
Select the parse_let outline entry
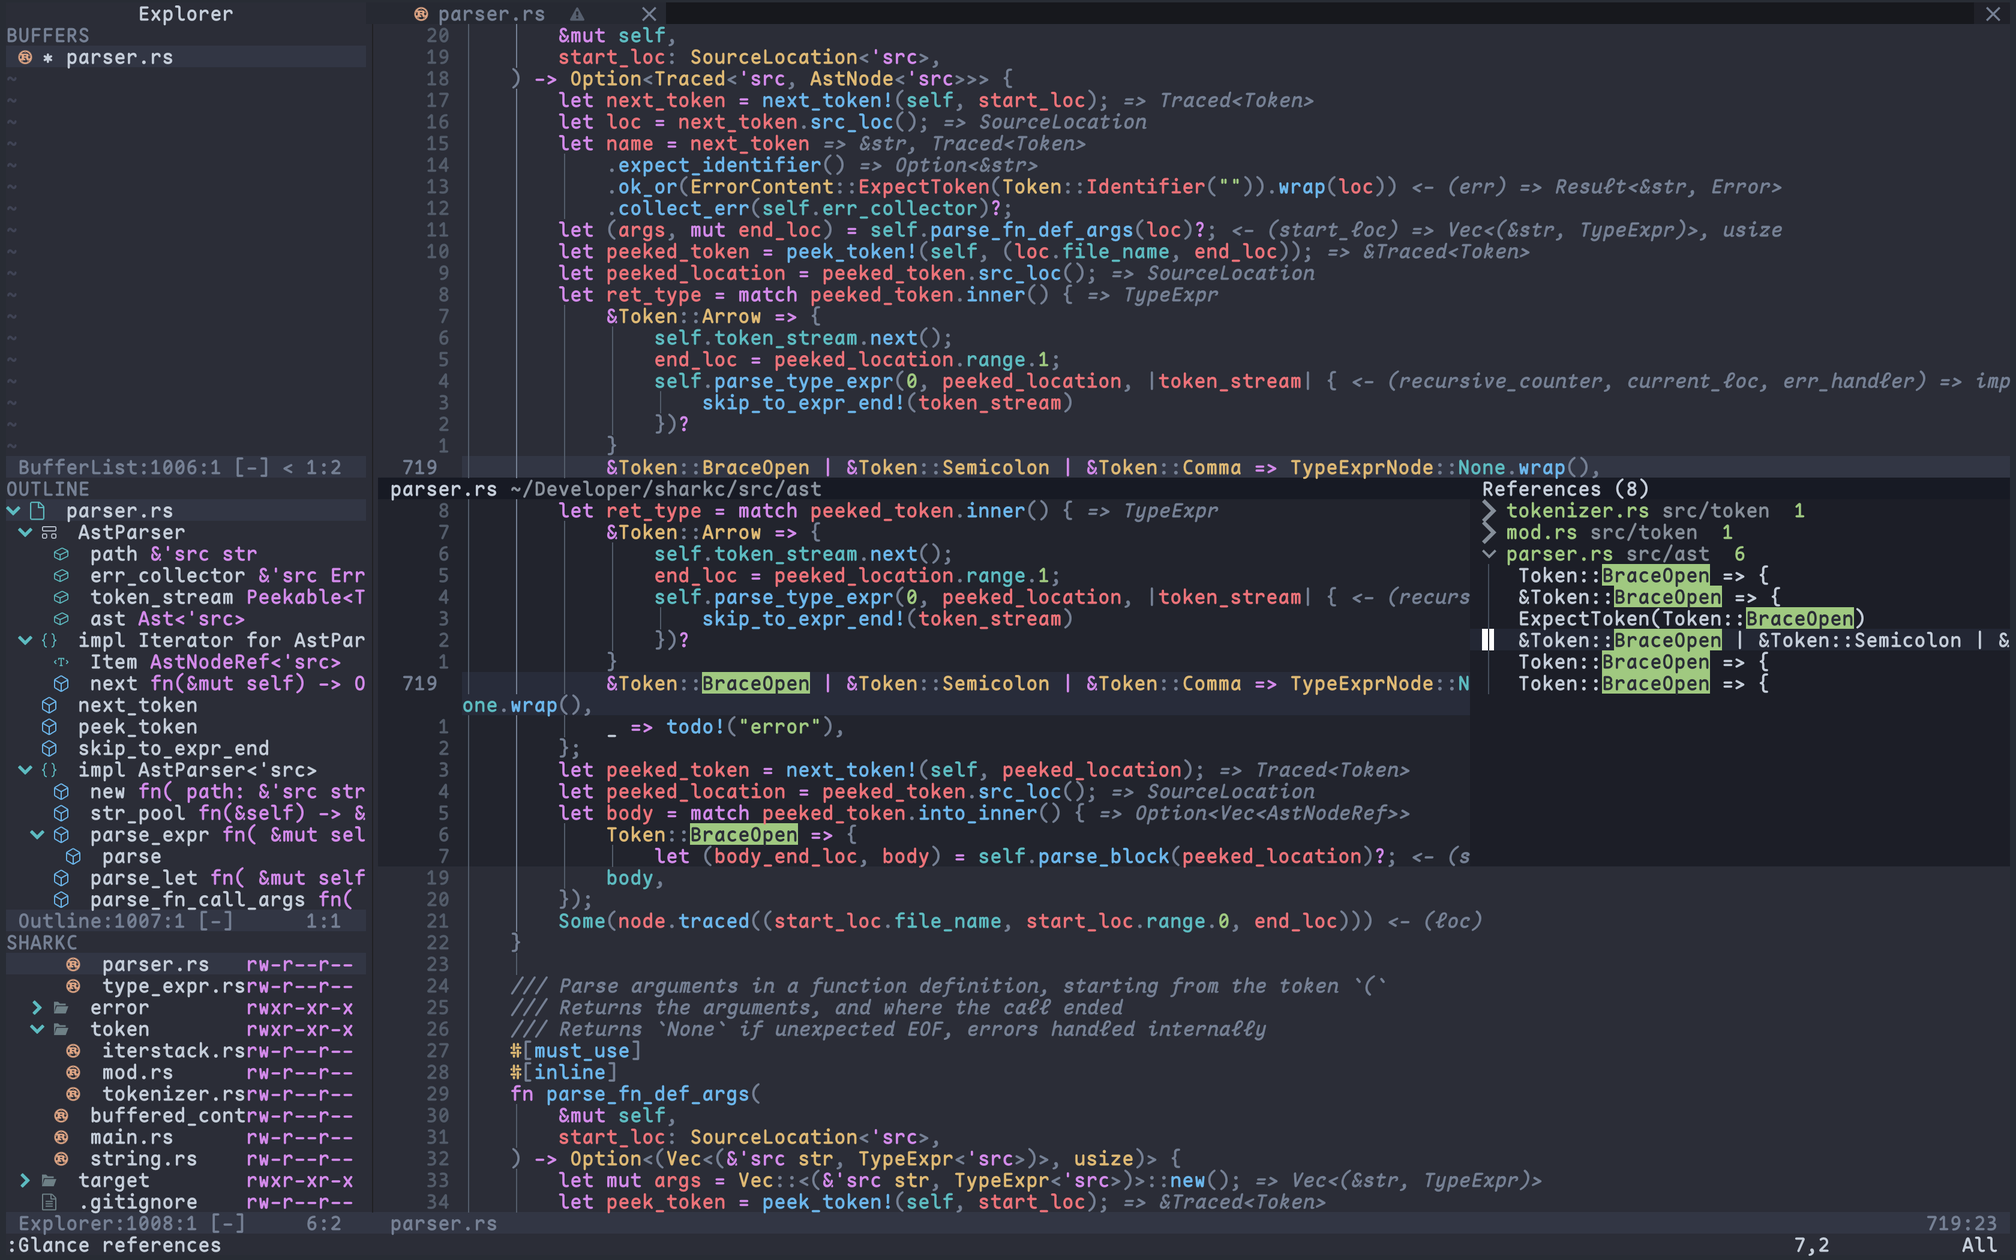(144, 878)
